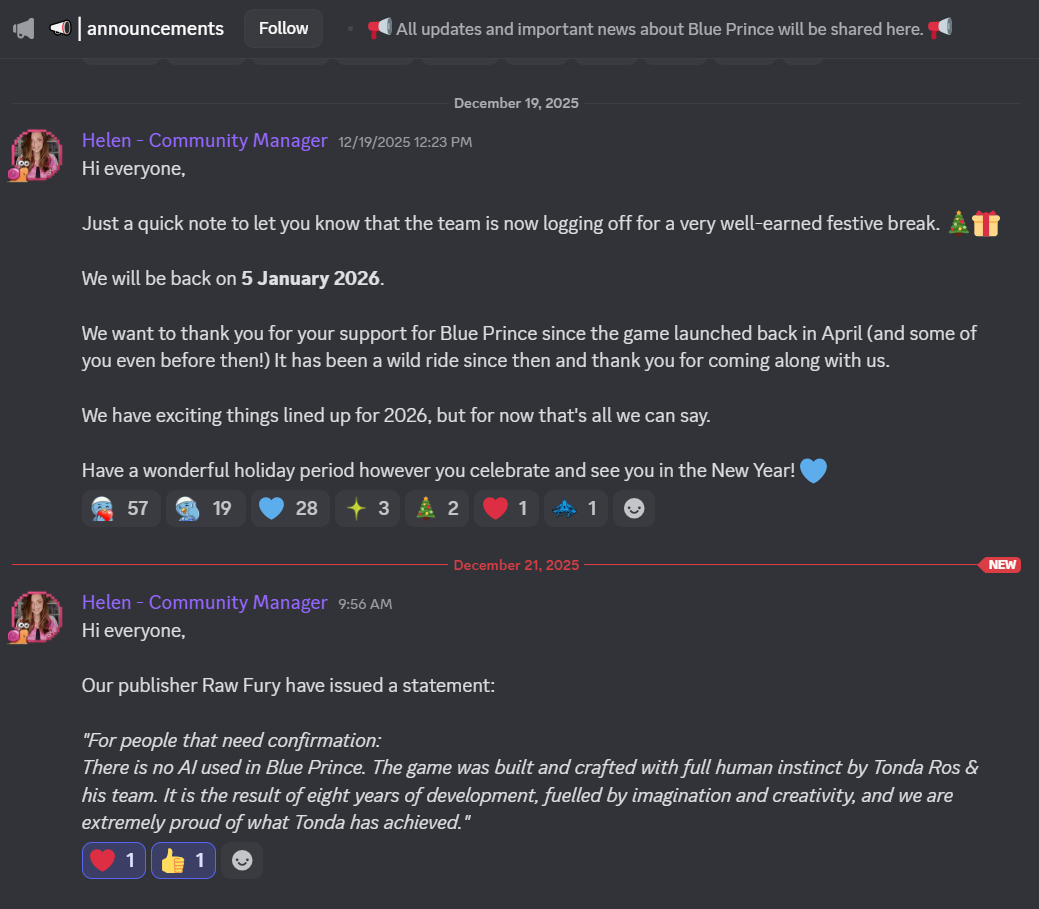The height and width of the screenshot is (909, 1039).
Task: Click the blue pixel-art reaction with 1 vote
Action: [x=575, y=508]
